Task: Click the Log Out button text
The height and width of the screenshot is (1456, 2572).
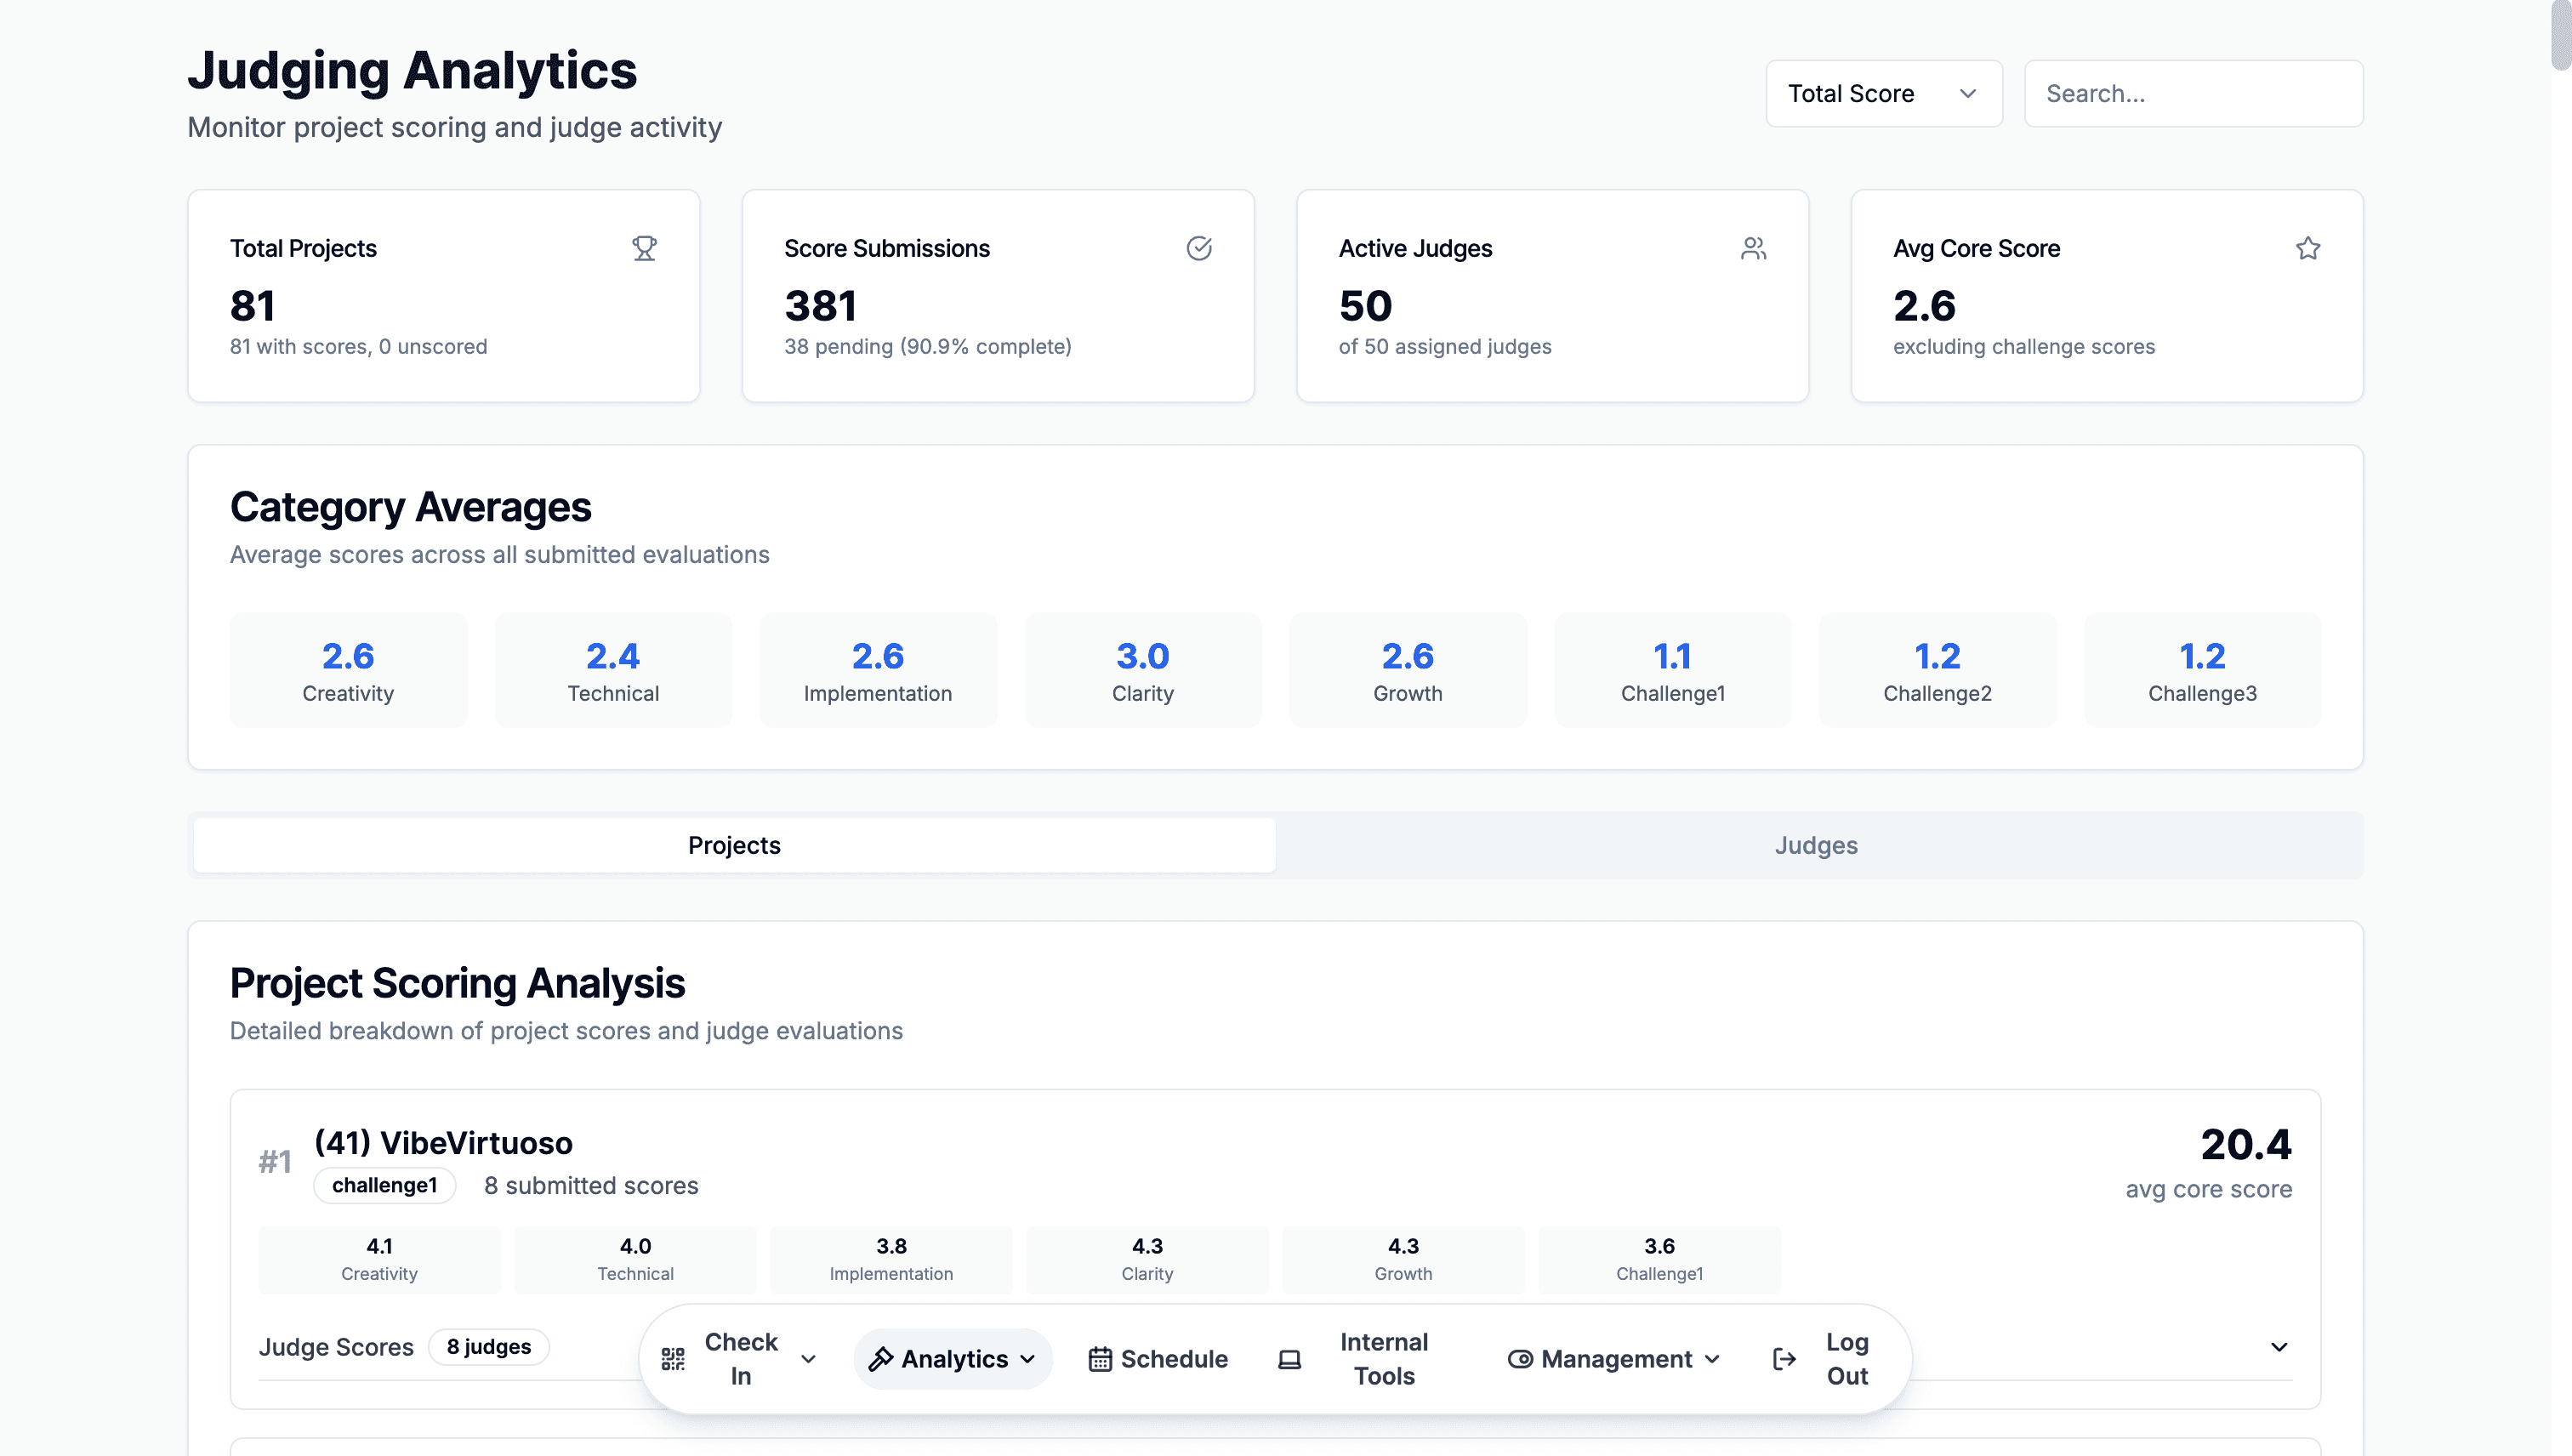Action: point(1846,1359)
